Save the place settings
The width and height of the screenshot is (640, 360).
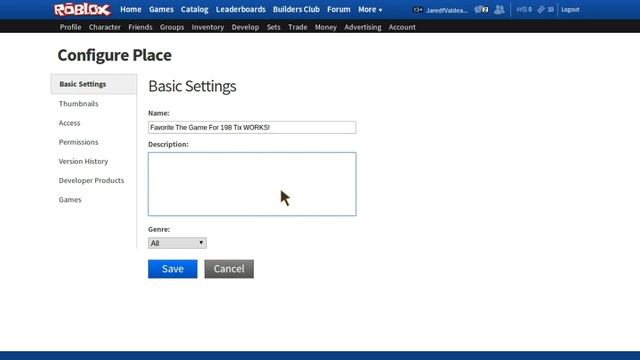[173, 269]
